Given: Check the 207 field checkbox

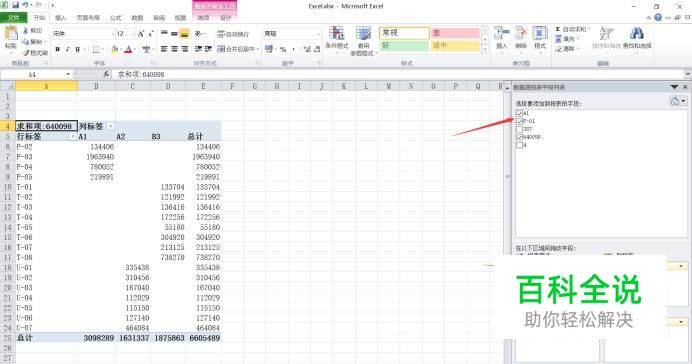Looking at the screenshot, I should pyautogui.click(x=519, y=129).
